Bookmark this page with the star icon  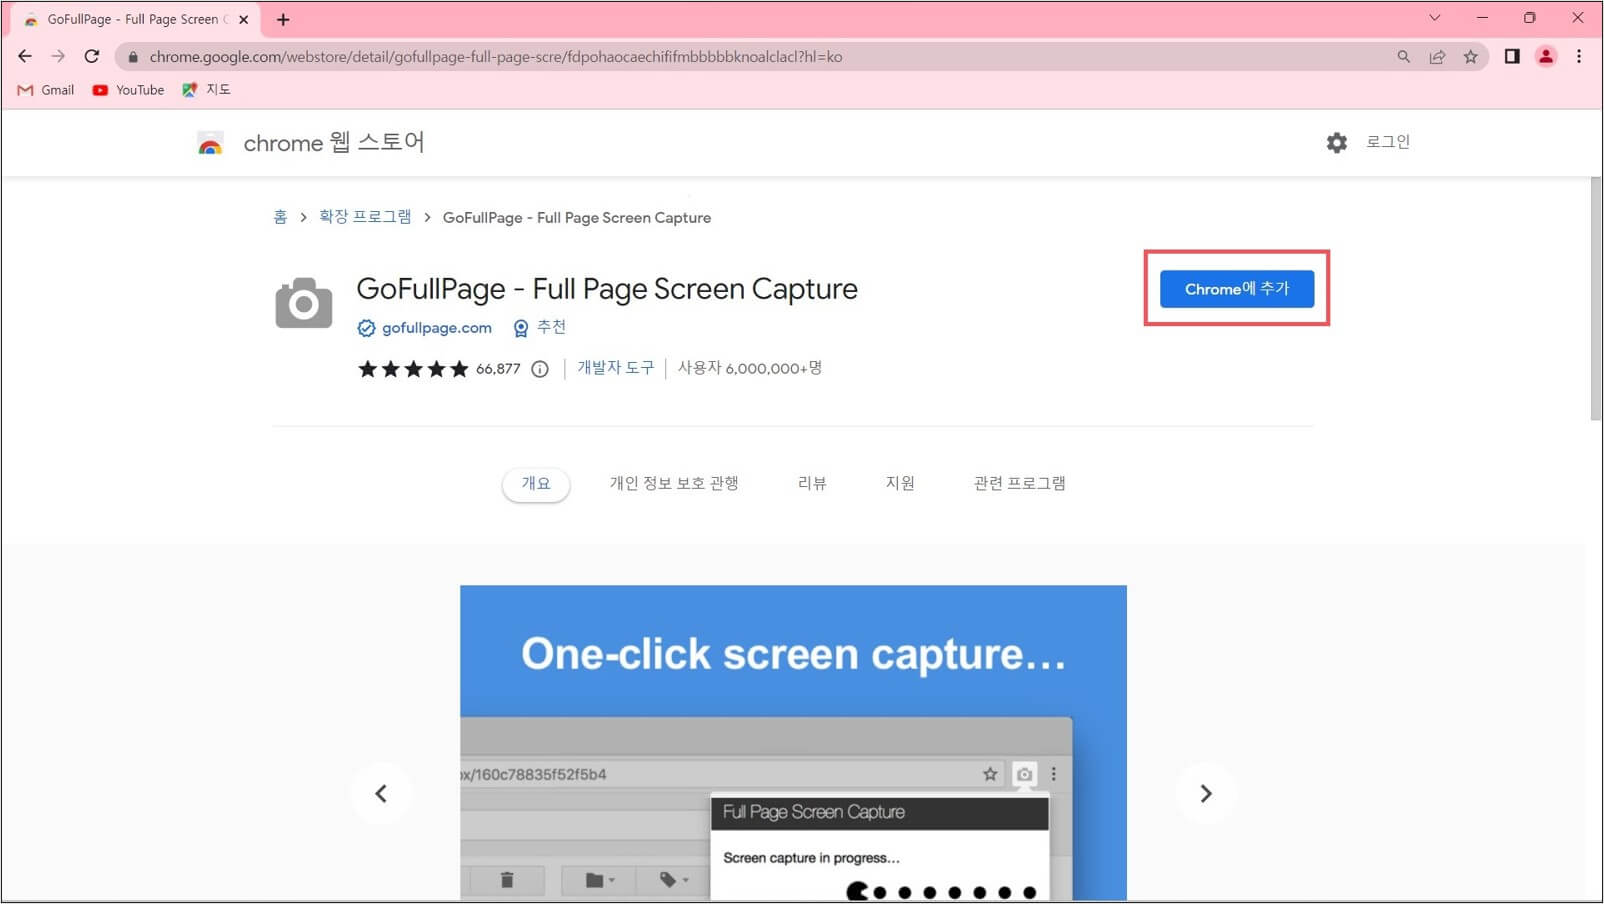tap(1471, 57)
